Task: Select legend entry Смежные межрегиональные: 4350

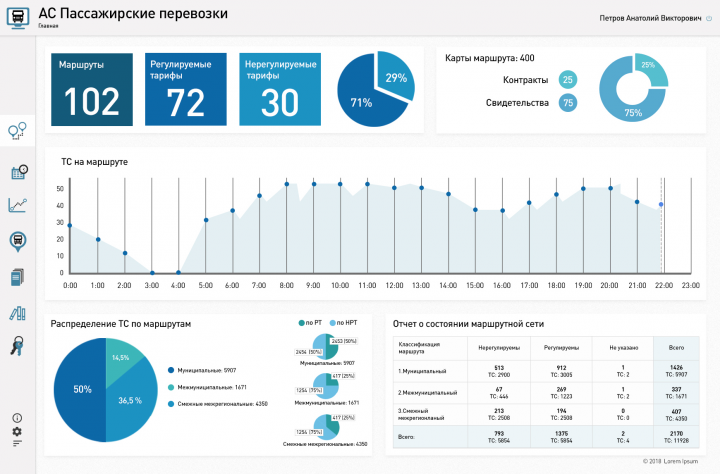Action: pos(218,404)
